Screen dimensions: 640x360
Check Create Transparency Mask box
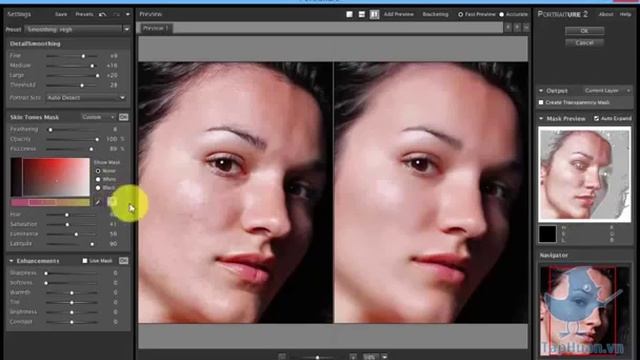(x=541, y=102)
